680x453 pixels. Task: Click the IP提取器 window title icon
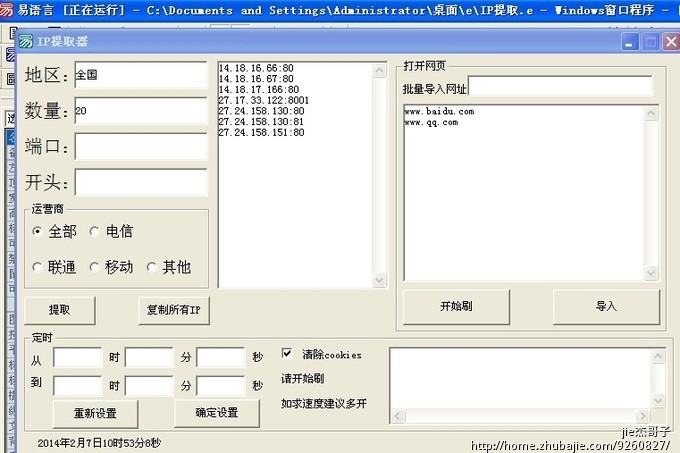click(26, 42)
